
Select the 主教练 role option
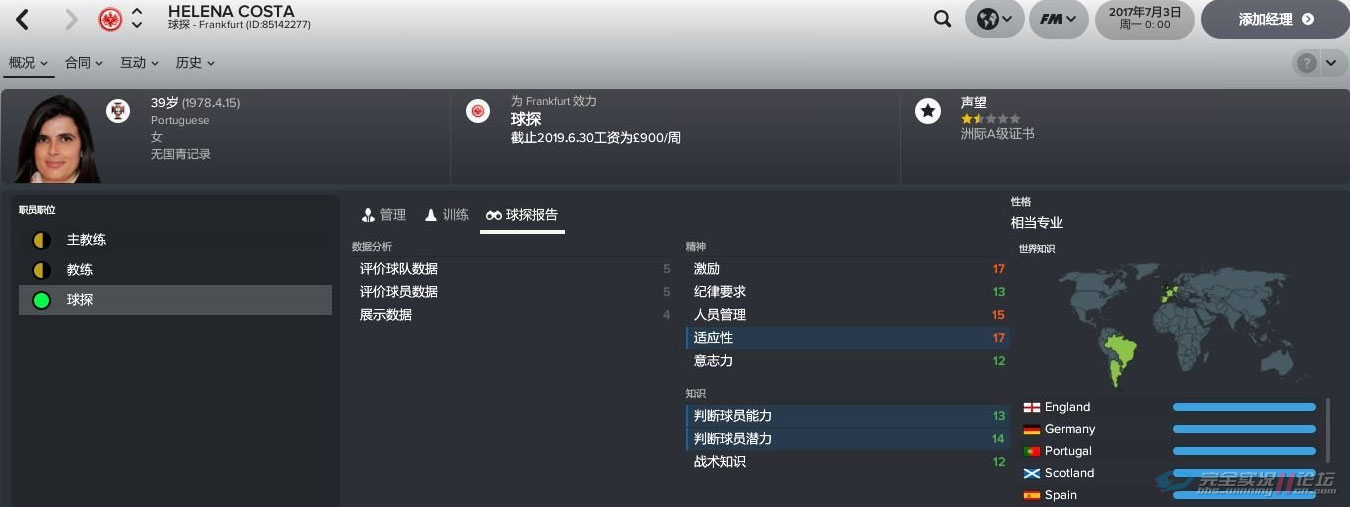[175, 240]
